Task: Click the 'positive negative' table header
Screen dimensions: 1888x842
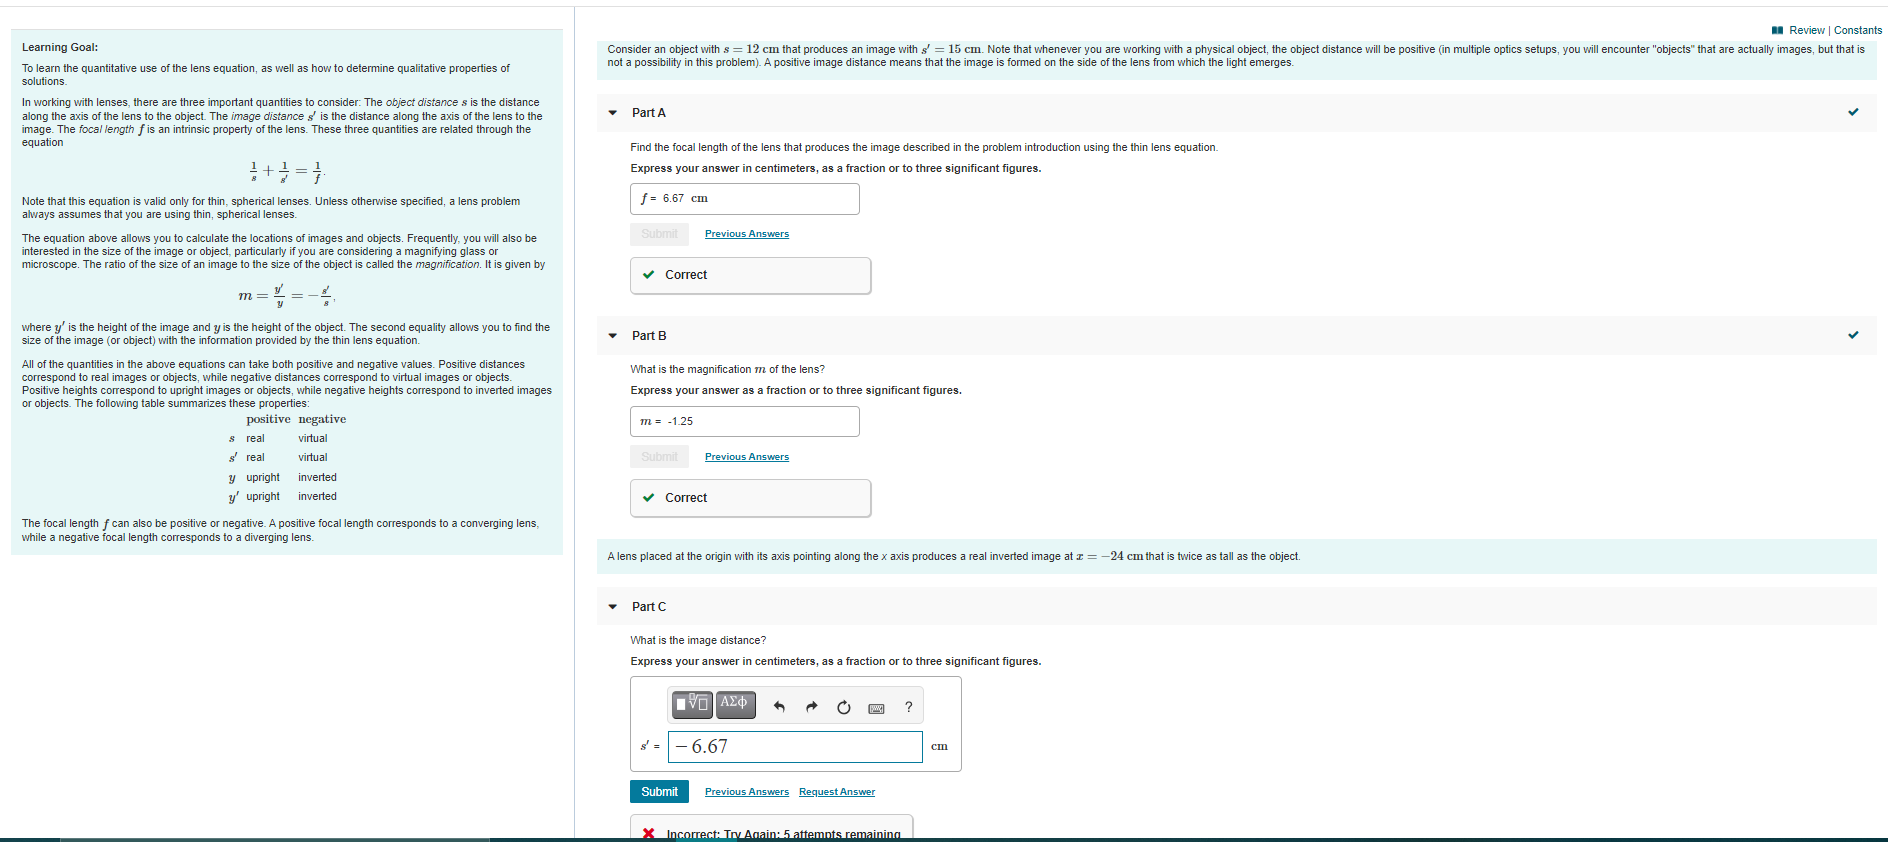Action: point(296,419)
